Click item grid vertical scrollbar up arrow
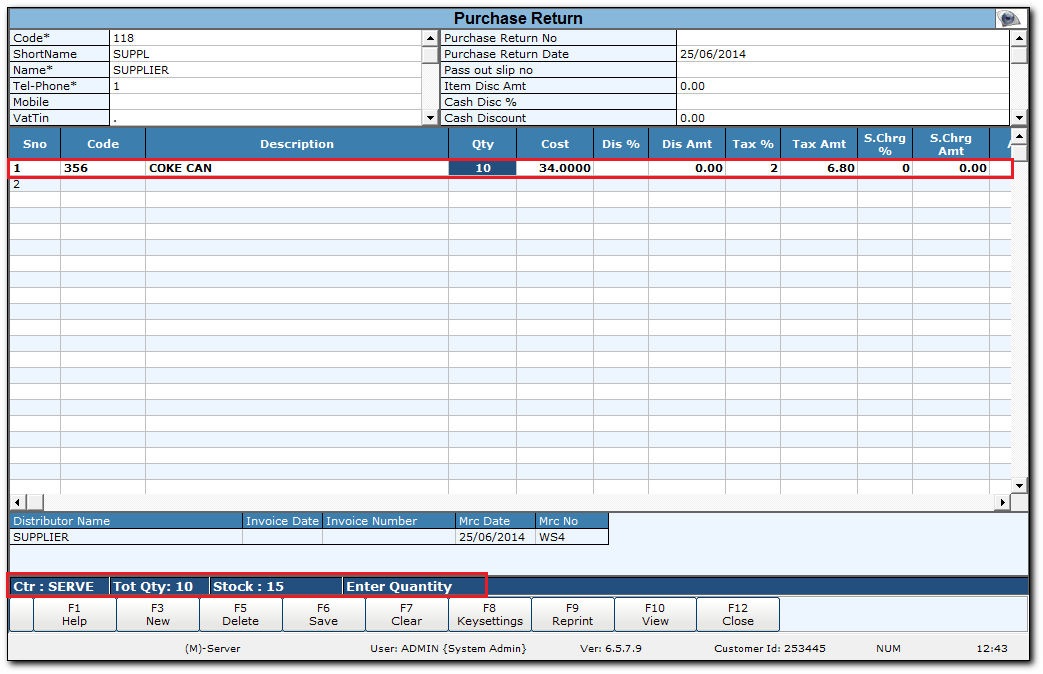 point(1019,136)
